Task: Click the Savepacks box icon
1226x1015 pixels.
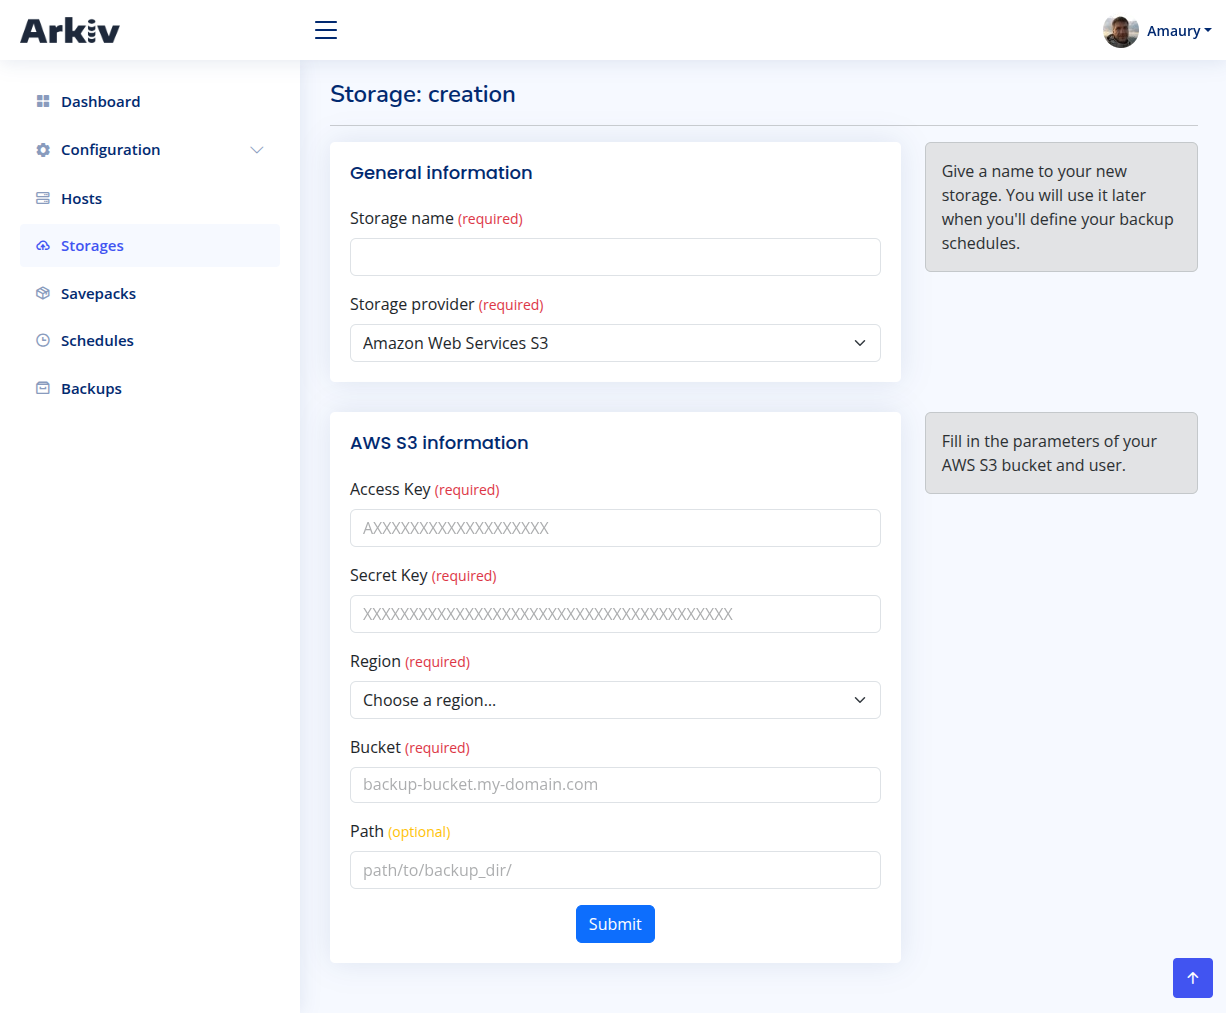Action: click(43, 293)
